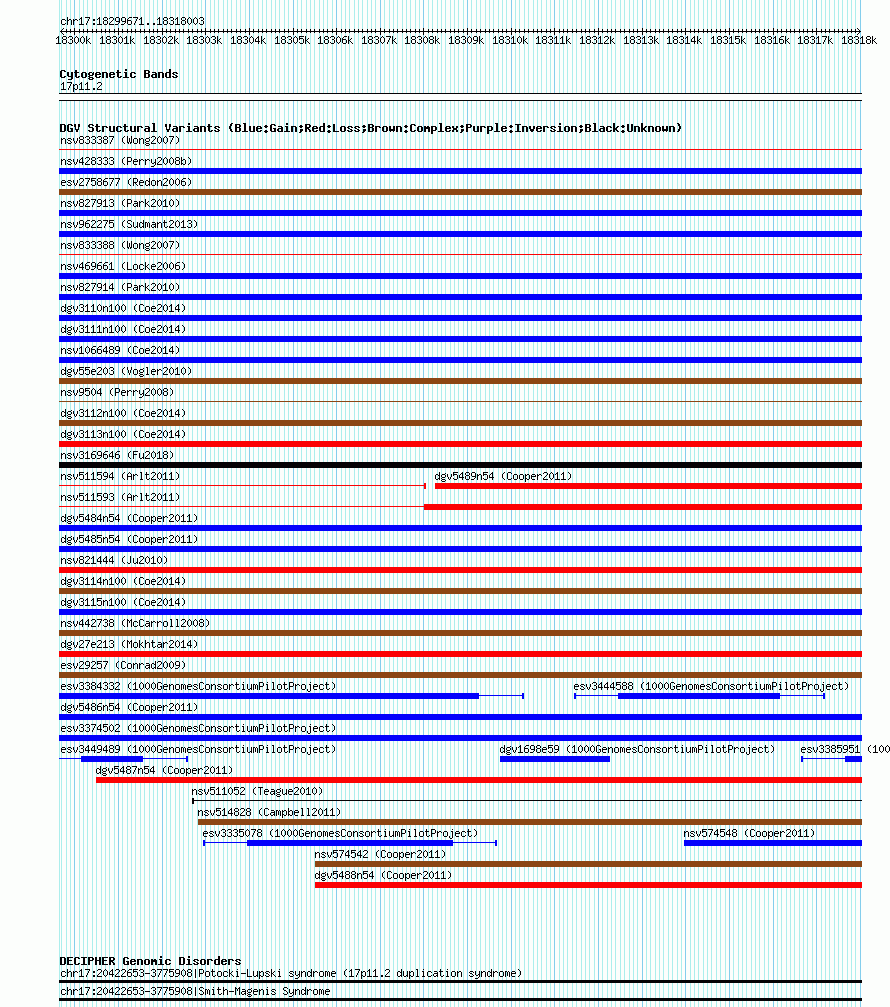Image resolution: width=890 pixels, height=1007 pixels.
Task: Click the nsv442738 (McCarroll2008) label
Action: click(135, 624)
